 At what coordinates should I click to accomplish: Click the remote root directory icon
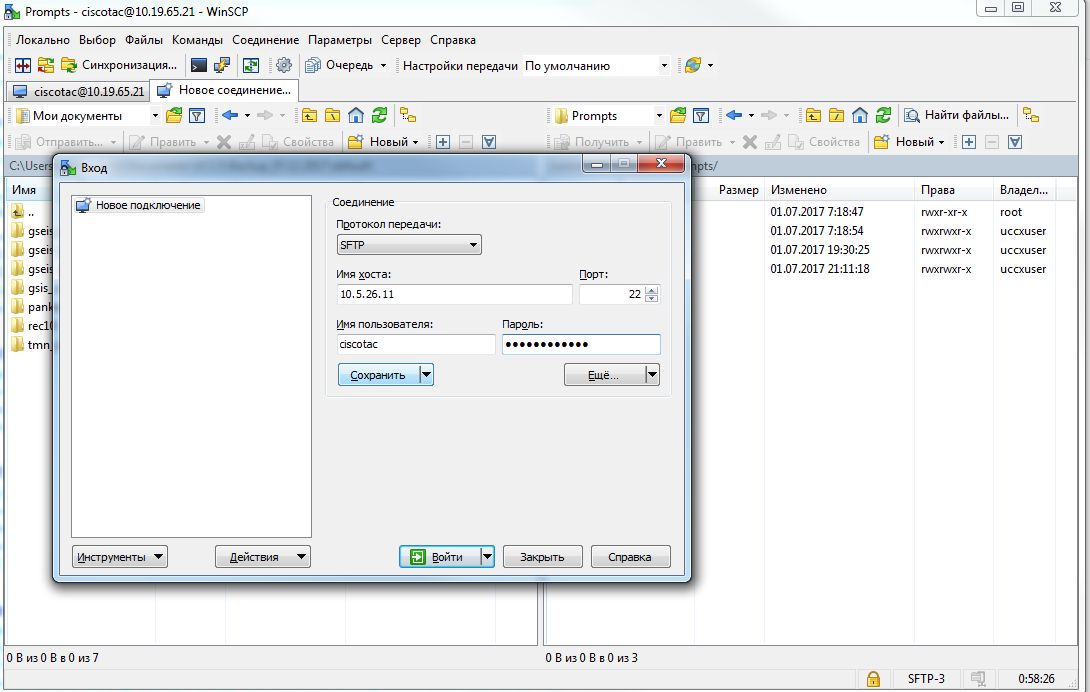tap(836, 115)
